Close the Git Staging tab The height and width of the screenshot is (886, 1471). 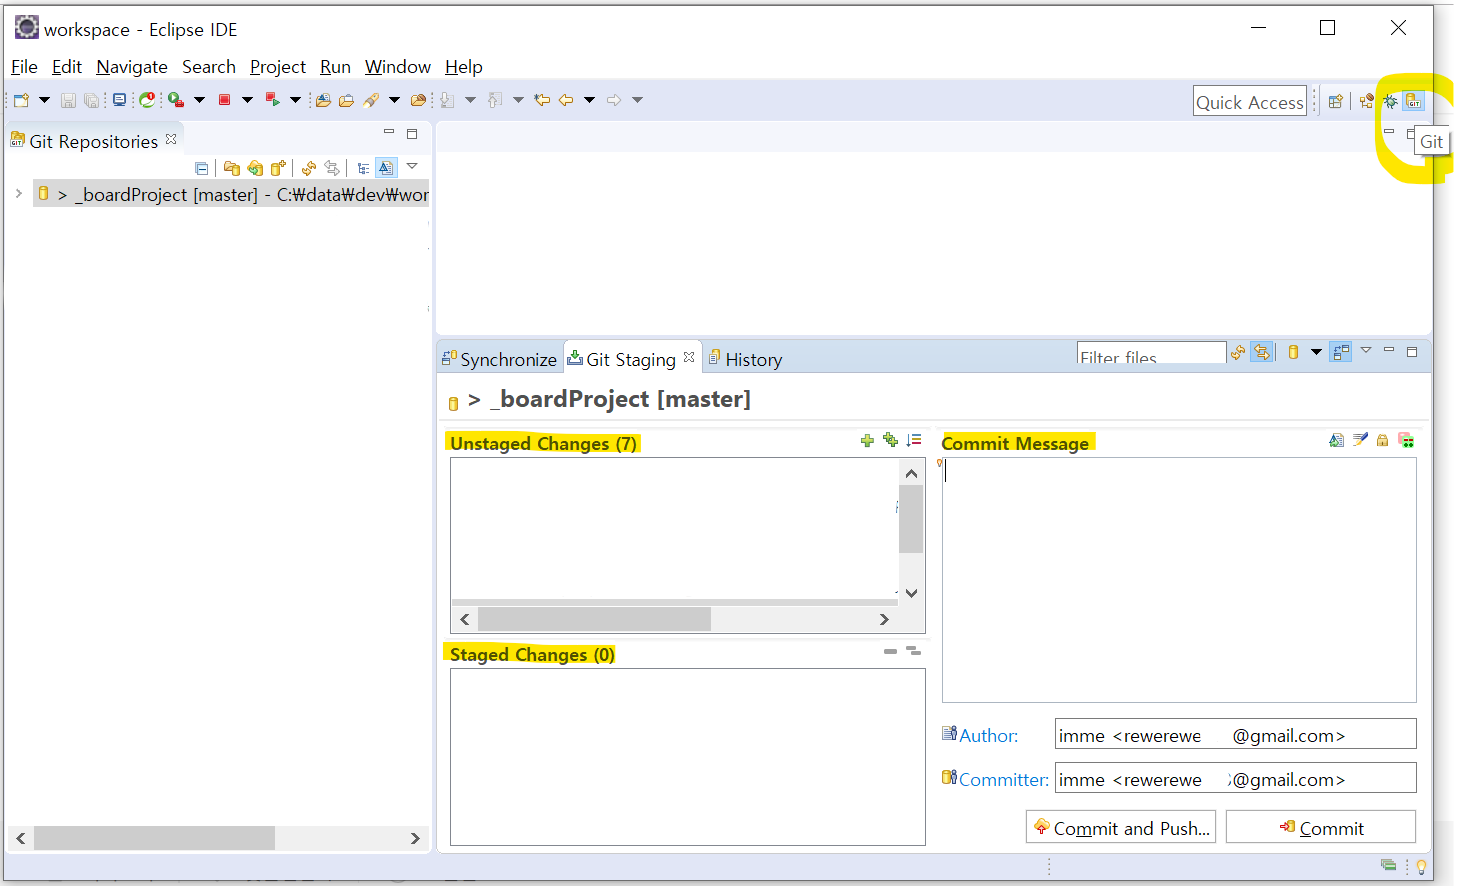coord(689,357)
